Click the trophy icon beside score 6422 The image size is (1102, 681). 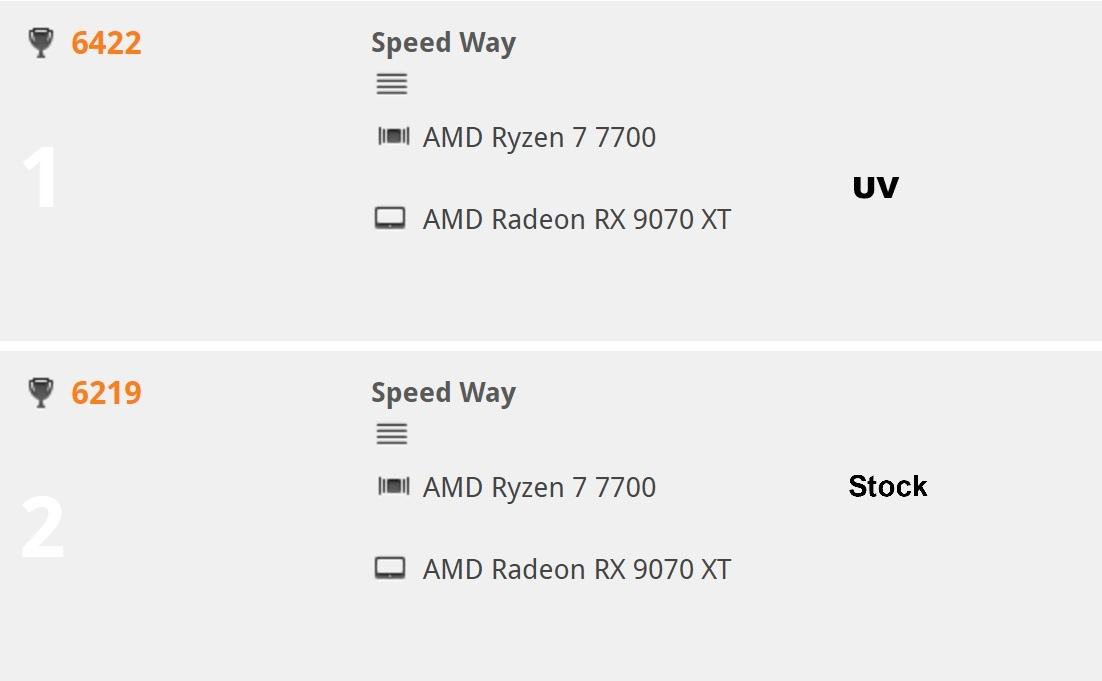(41, 43)
